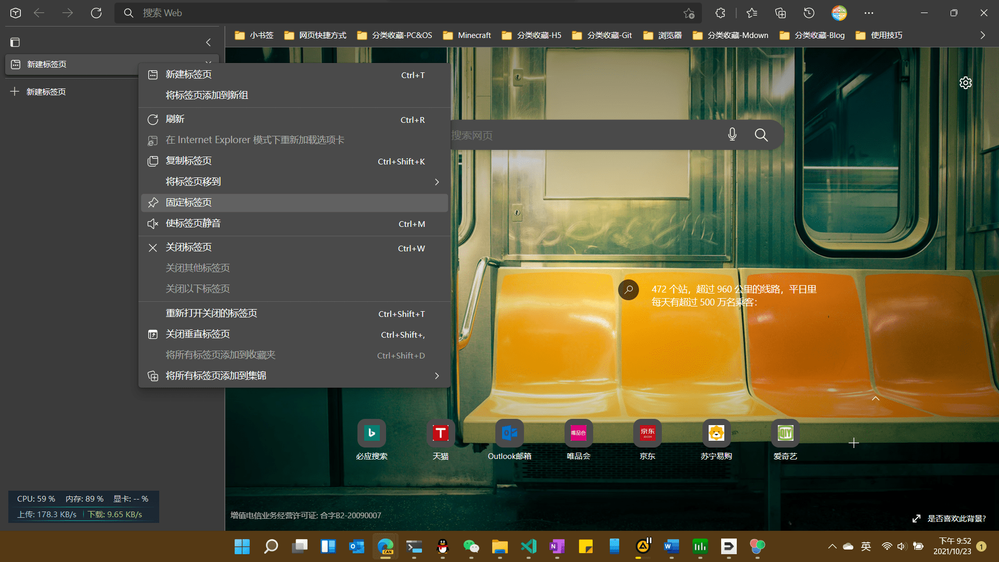The image size is (999, 562).
Task: Open the 浏览器 bookmarks folder
Action: [x=663, y=35]
